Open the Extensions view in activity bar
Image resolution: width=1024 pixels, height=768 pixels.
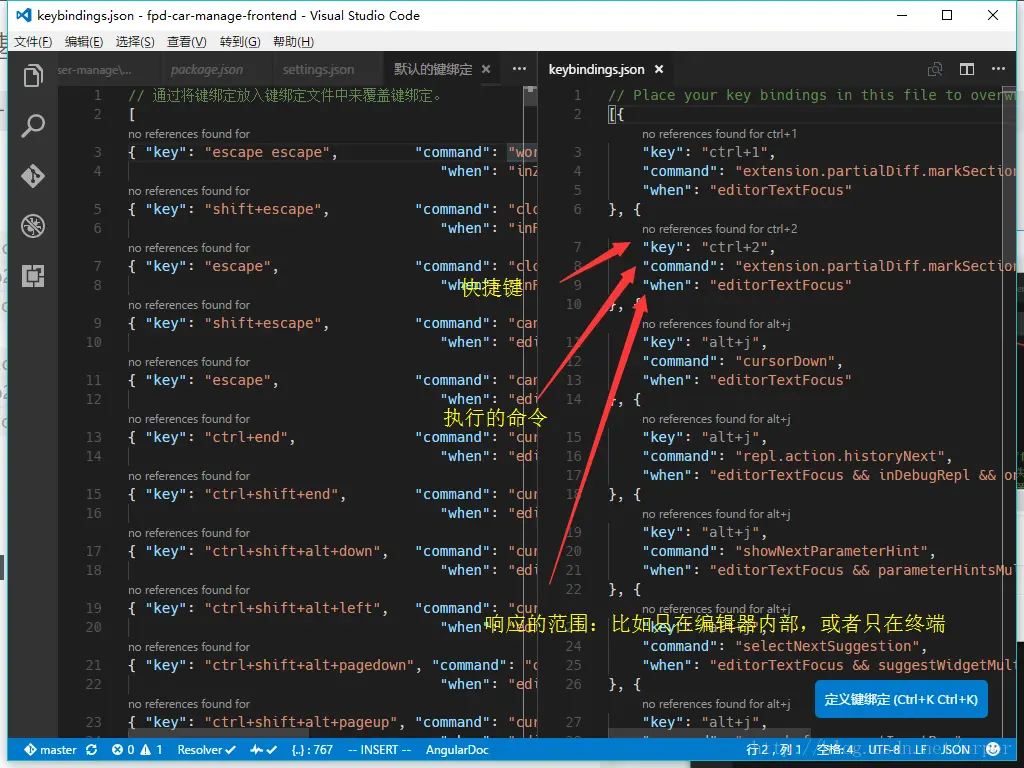coord(33,276)
